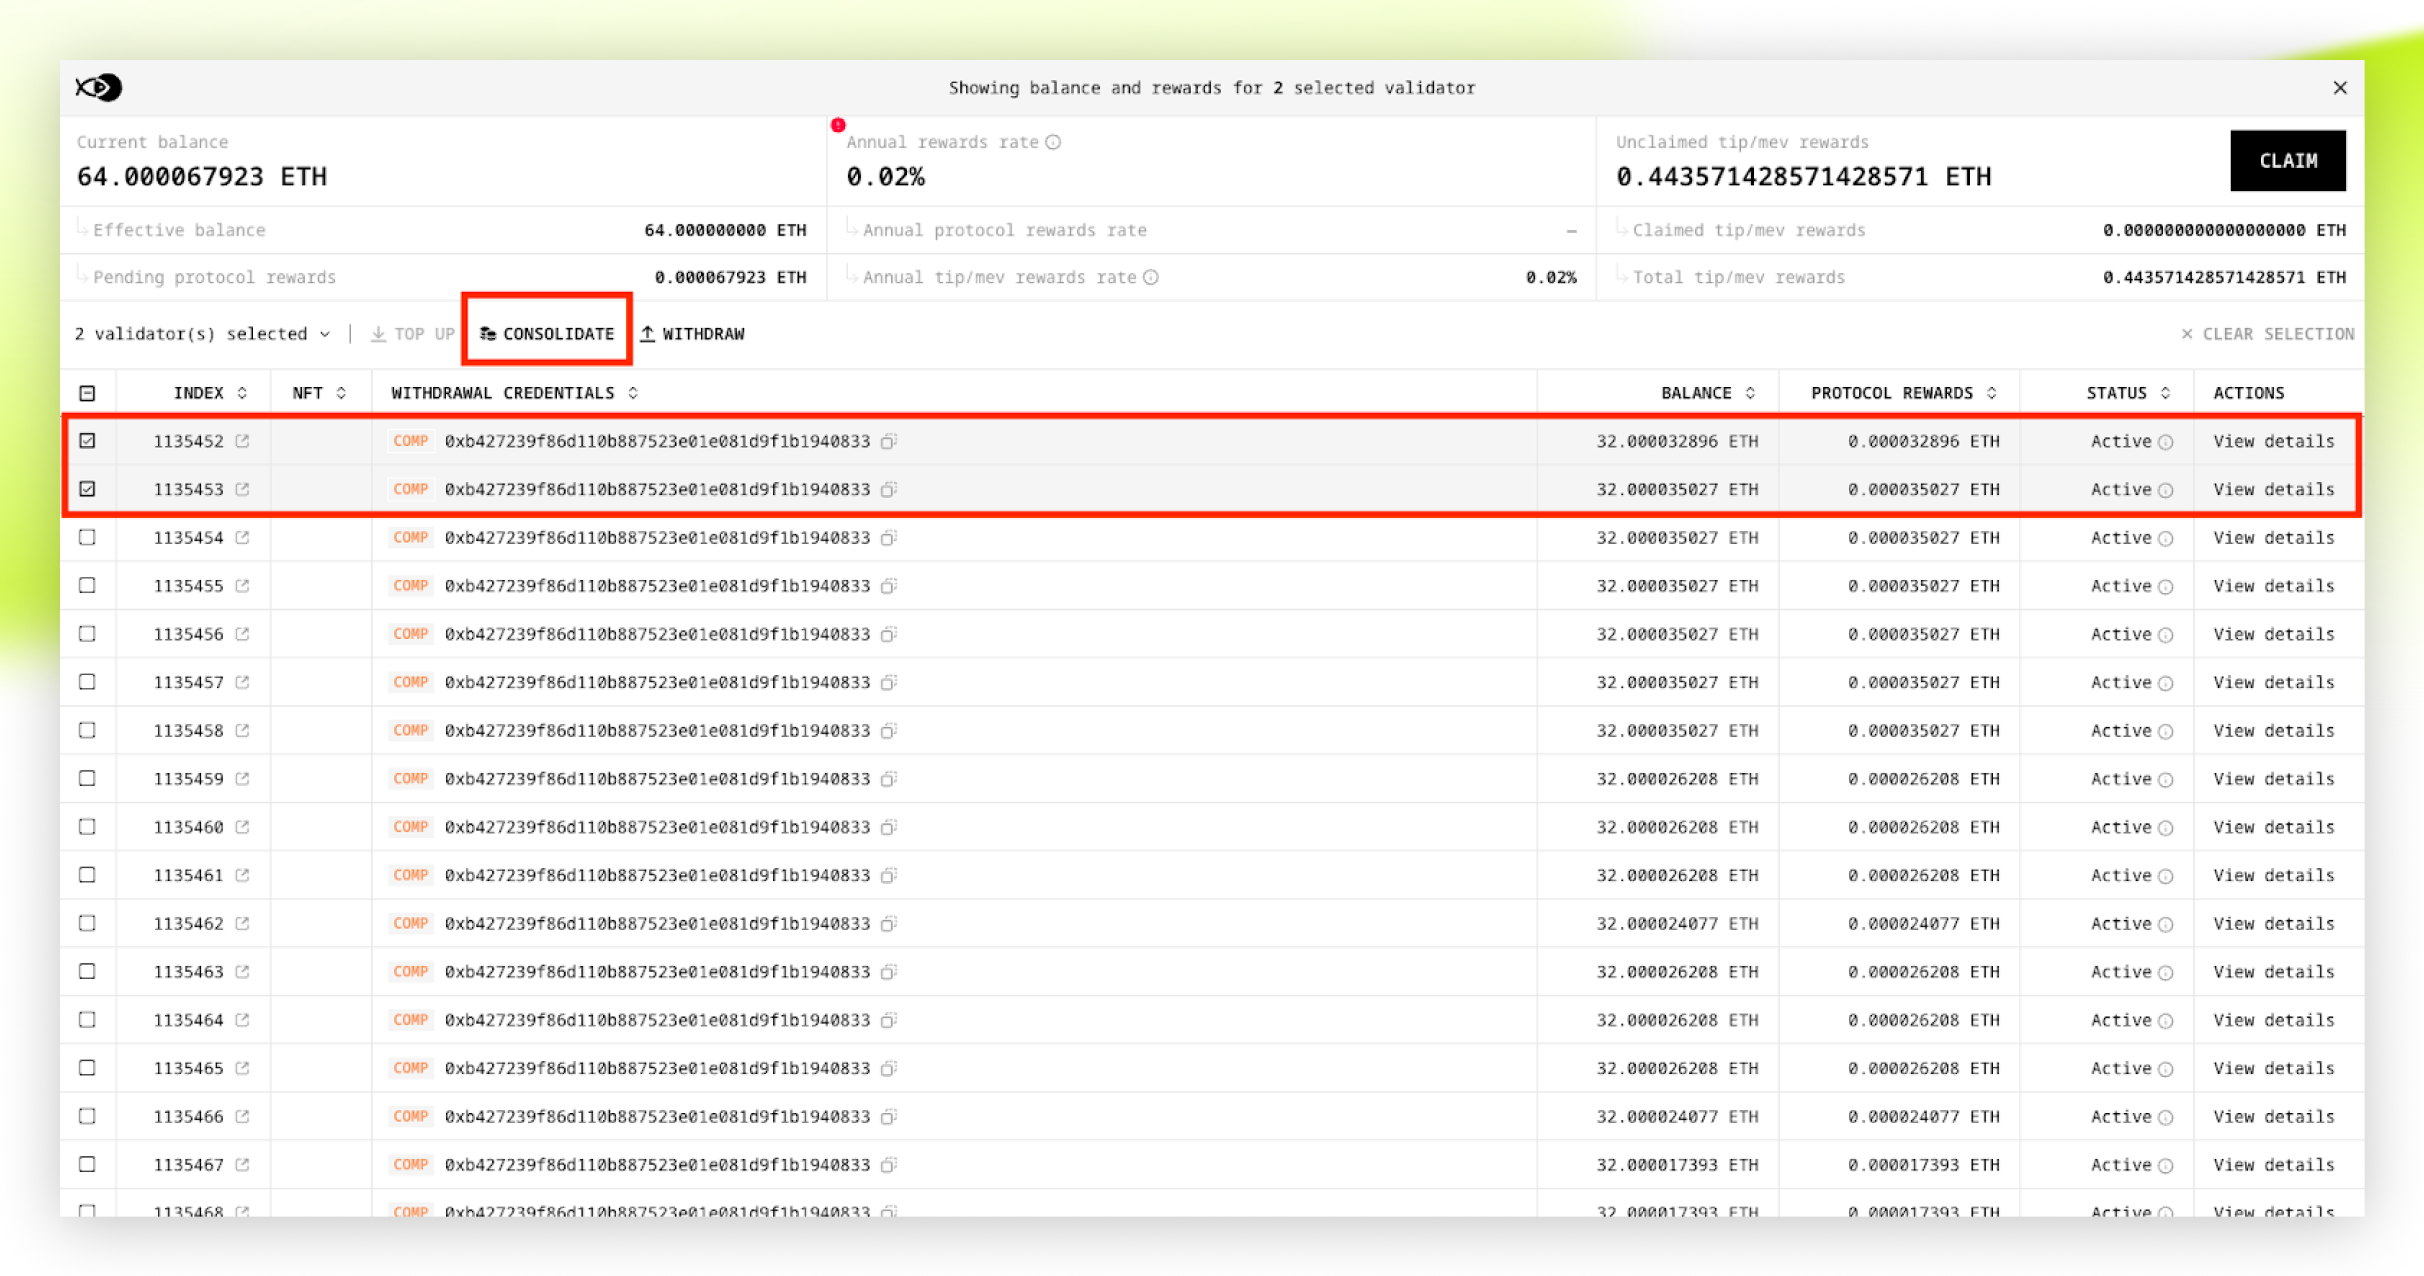Click the Consolidate validators icon

pyautogui.click(x=489, y=334)
